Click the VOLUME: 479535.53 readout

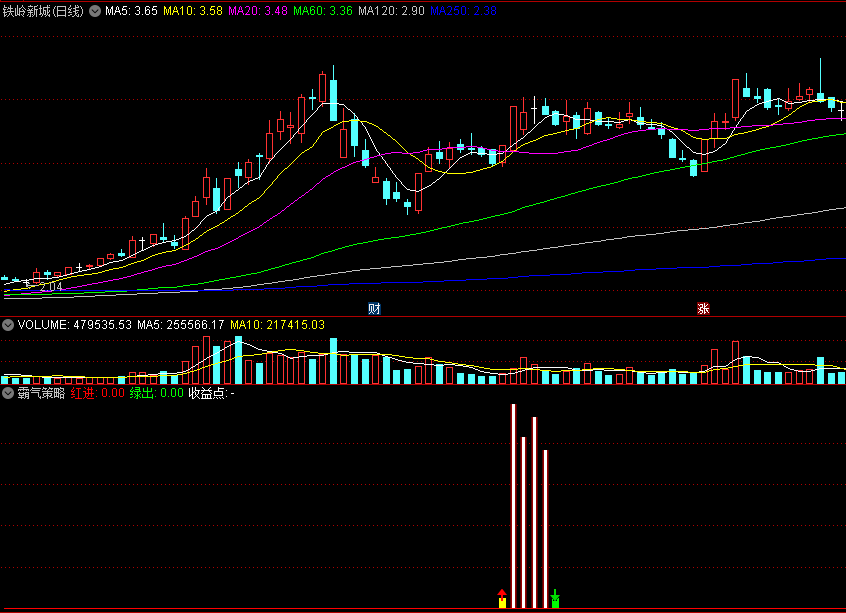pos(74,325)
